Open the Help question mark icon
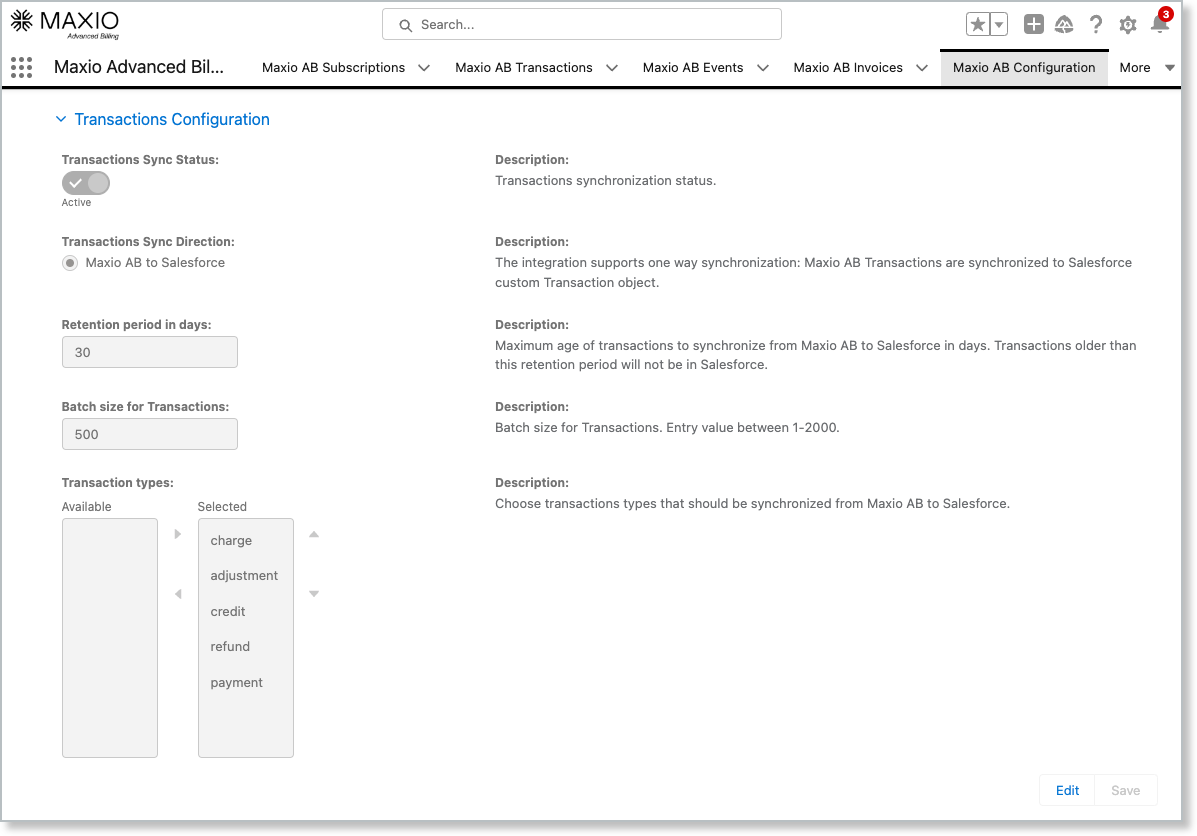Viewport: 1197px width, 836px height. coord(1096,25)
